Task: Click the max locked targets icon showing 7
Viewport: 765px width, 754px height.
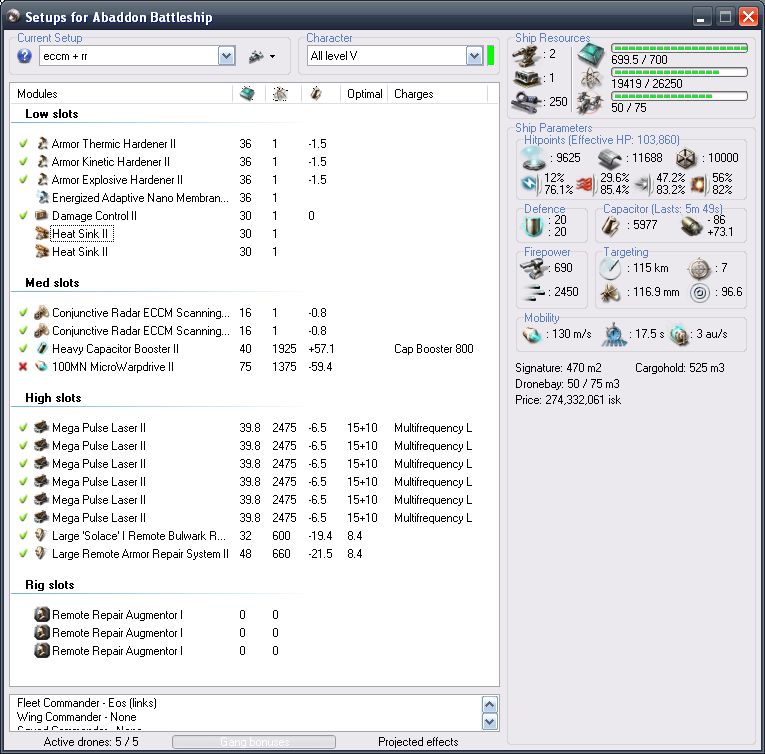Action: [x=699, y=268]
